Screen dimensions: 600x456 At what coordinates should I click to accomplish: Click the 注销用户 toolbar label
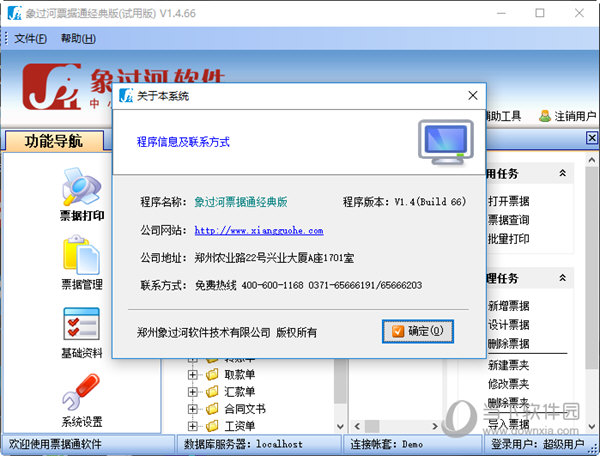click(x=575, y=116)
